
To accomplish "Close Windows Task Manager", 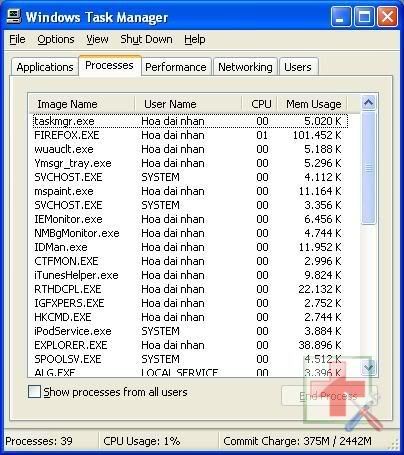I will point(387,17).
